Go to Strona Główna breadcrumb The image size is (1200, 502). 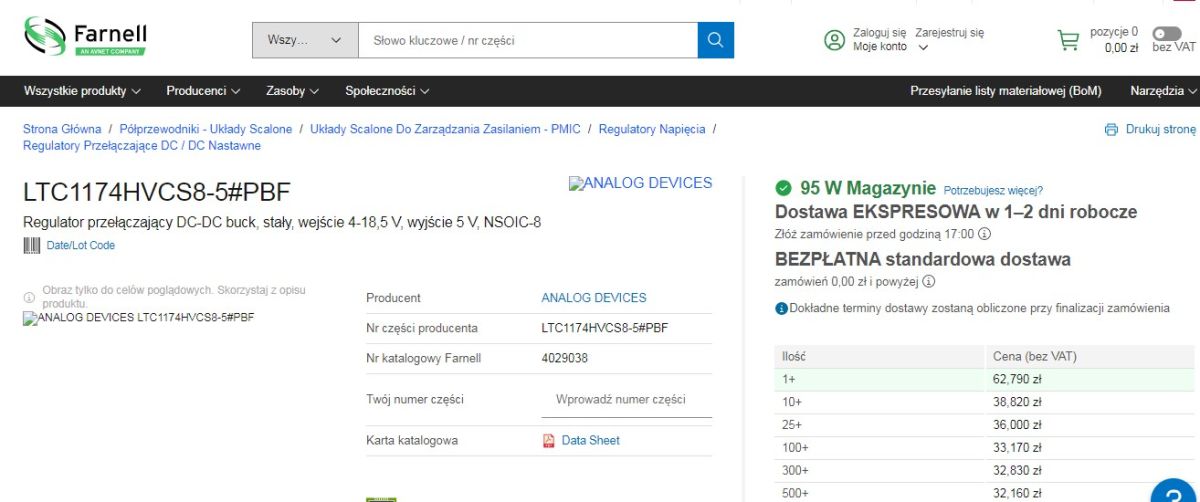coord(62,129)
